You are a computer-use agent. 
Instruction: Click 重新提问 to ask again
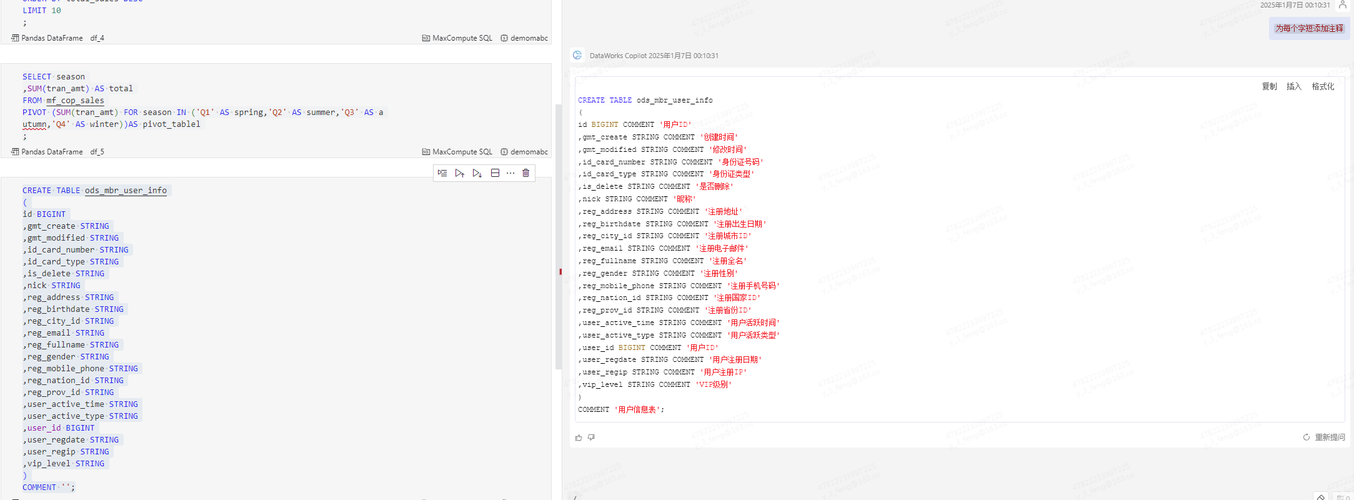1324,437
